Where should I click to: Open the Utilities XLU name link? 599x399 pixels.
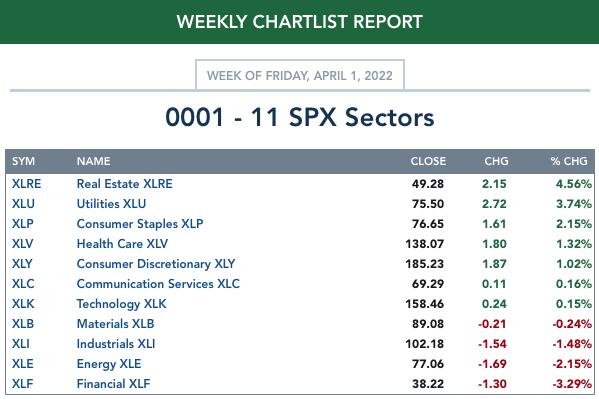click(111, 204)
